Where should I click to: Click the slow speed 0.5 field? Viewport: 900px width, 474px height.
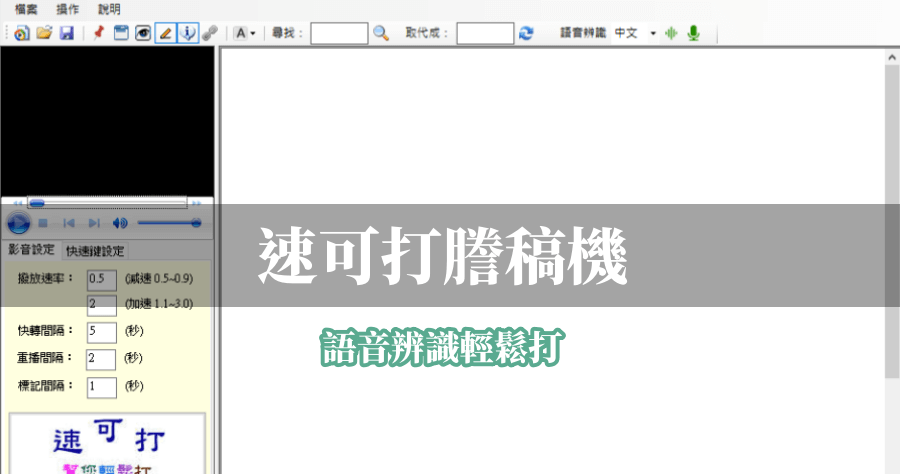102,279
